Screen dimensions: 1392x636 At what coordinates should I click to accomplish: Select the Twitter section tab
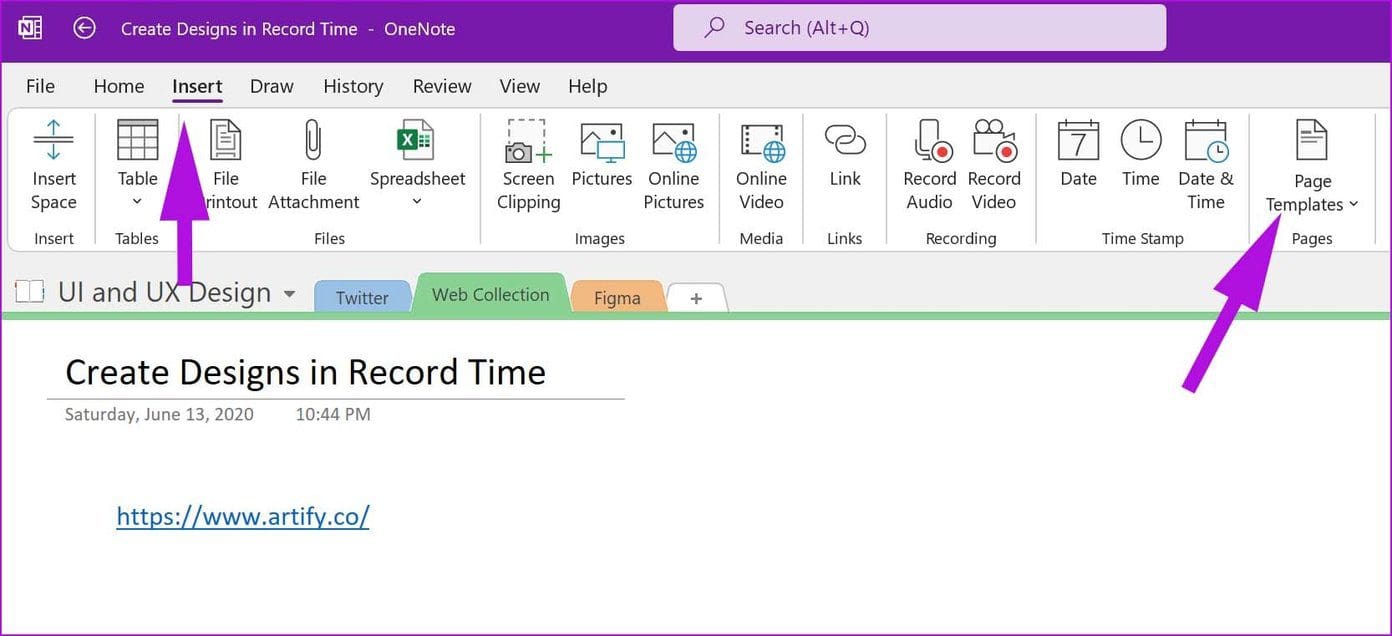[x=363, y=297]
